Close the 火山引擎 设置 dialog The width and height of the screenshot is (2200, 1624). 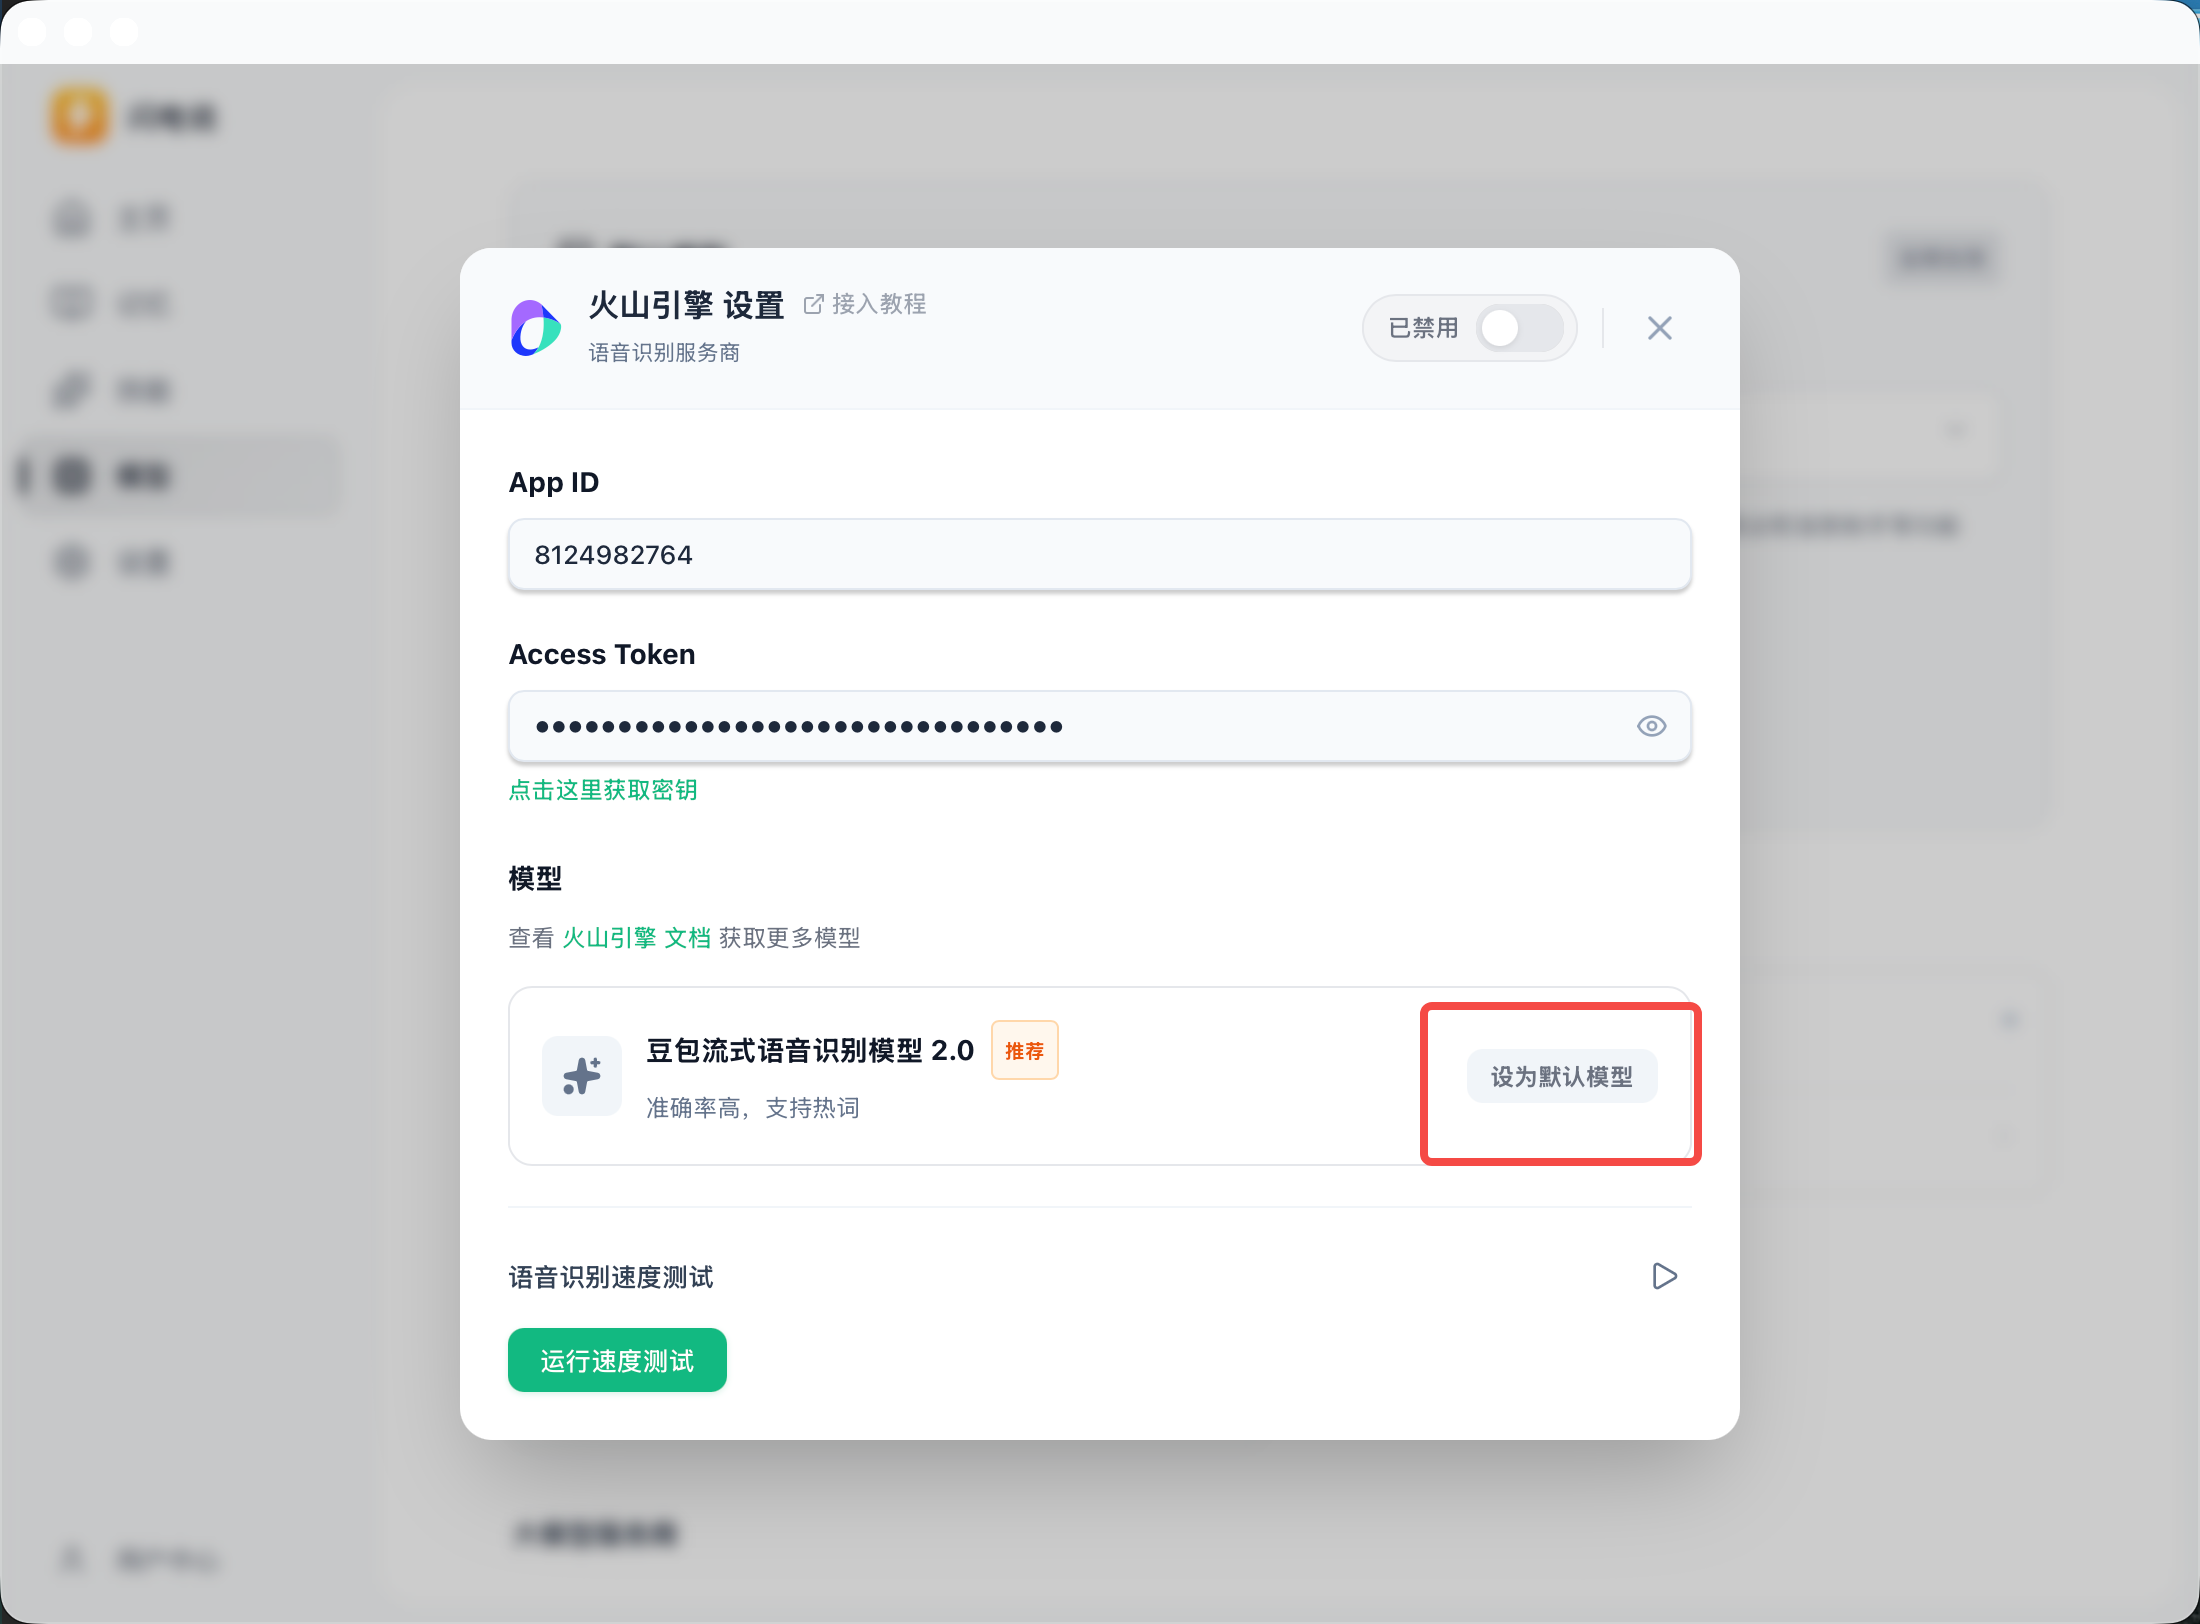pyautogui.click(x=1660, y=328)
